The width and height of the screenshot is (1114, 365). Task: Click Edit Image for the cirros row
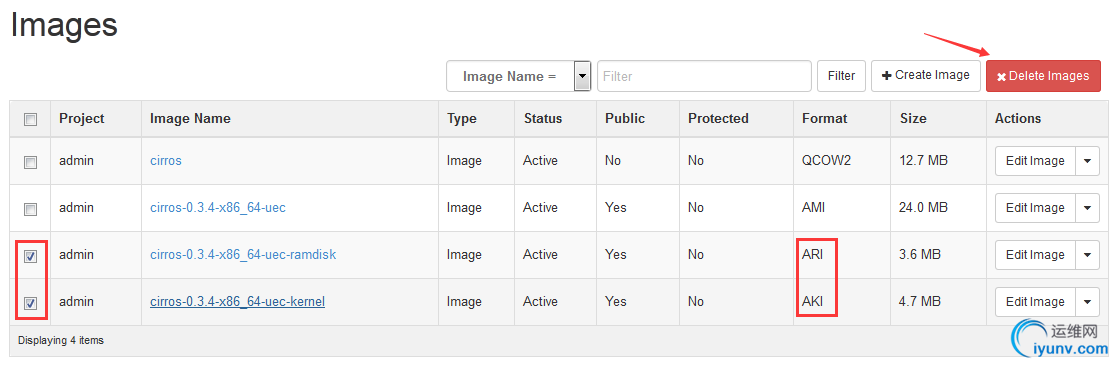[1035, 160]
